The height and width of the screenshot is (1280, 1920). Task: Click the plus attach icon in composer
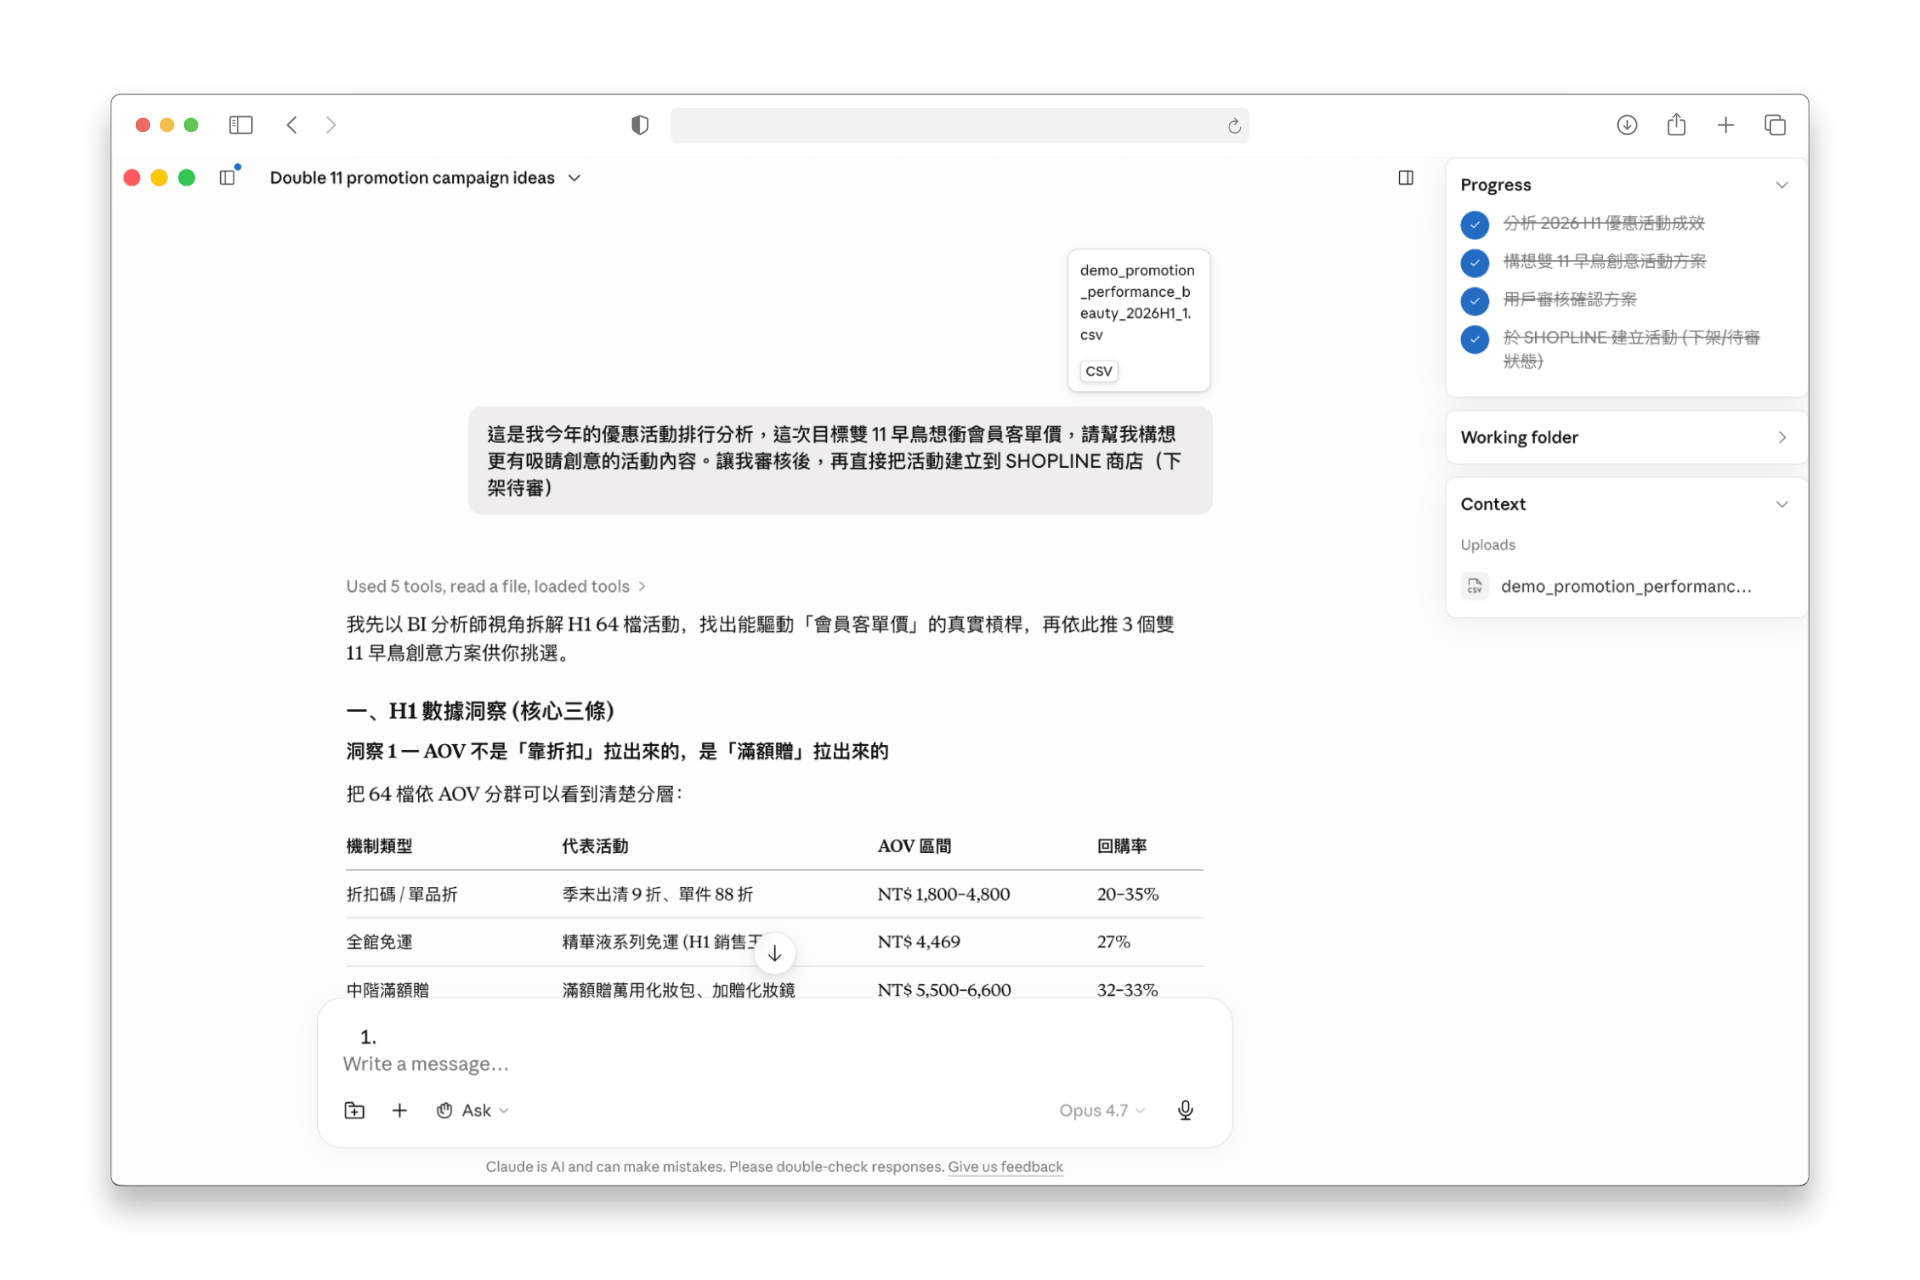pos(399,1110)
